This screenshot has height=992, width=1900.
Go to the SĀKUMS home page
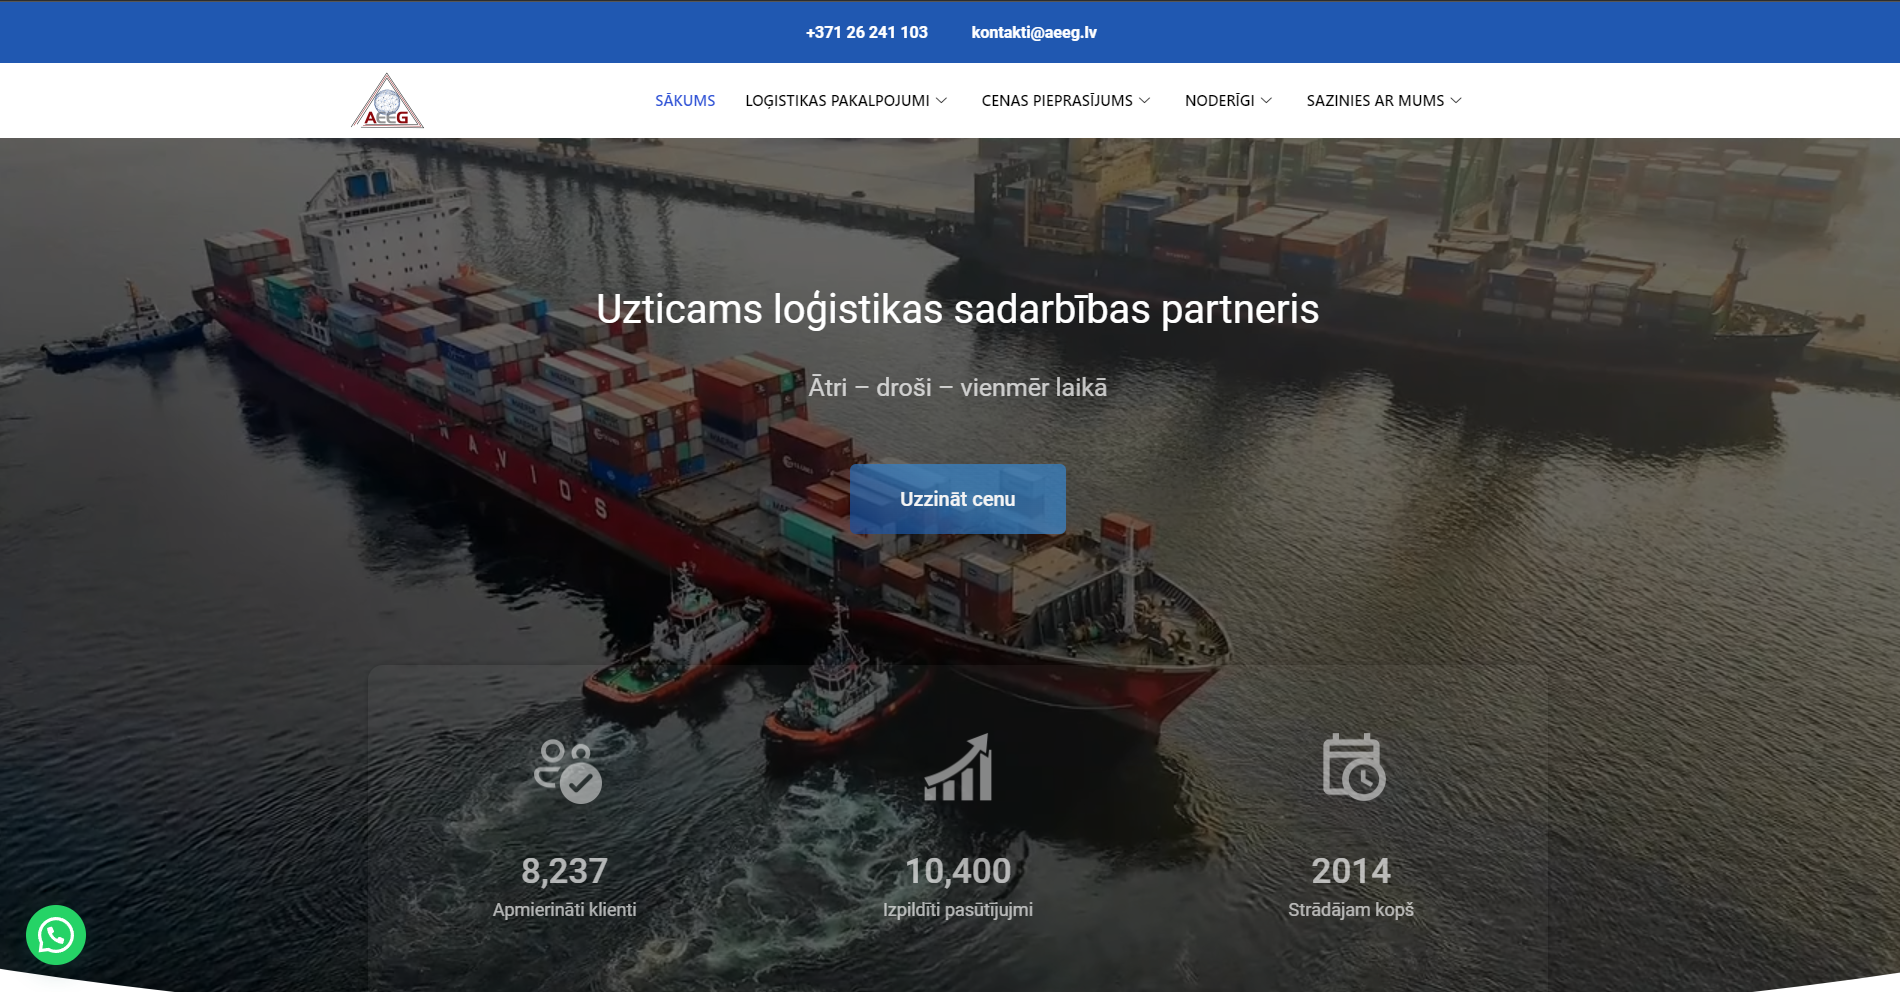tap(685, 101)
